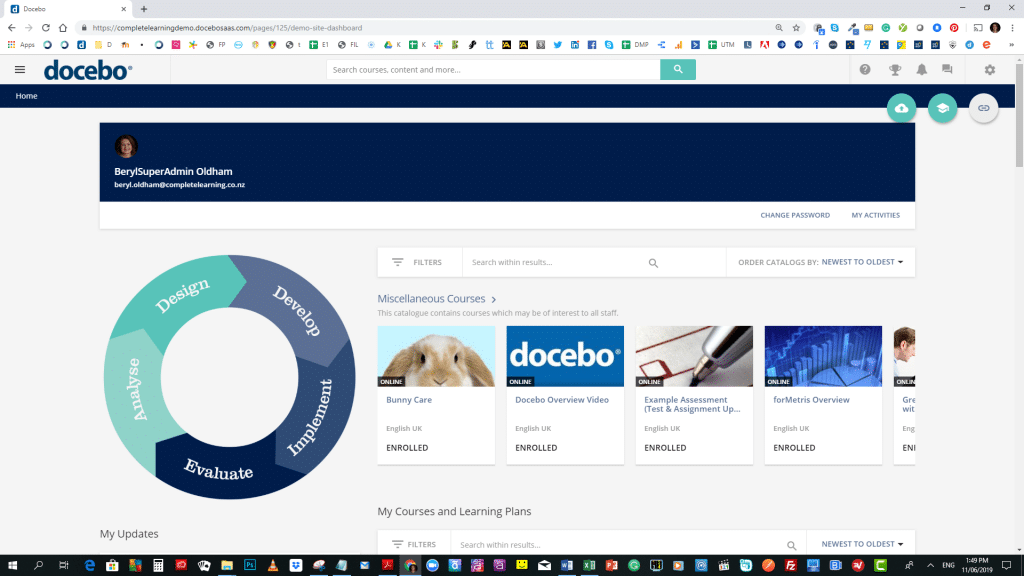The image size is (1024, 576).
Task: Toggle the hamburger menu beside the Docebo logo
Action: (19, 69)
